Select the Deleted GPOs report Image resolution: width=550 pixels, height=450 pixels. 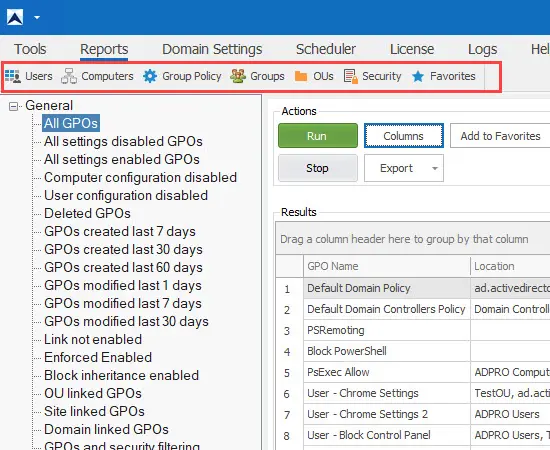pyautogui.click(x=87, y=213)
